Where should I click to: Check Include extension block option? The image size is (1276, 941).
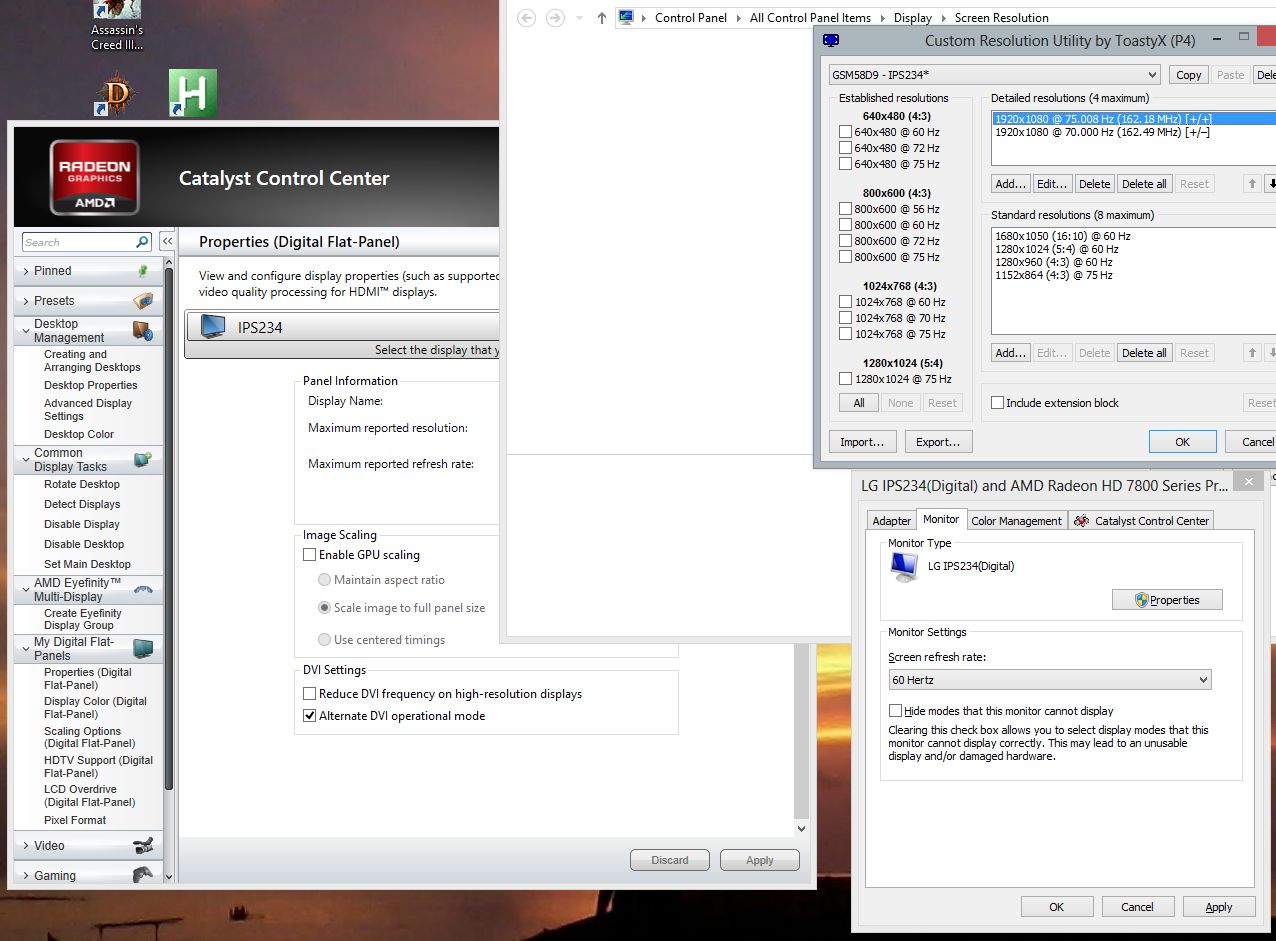click(x=997, y=403)
